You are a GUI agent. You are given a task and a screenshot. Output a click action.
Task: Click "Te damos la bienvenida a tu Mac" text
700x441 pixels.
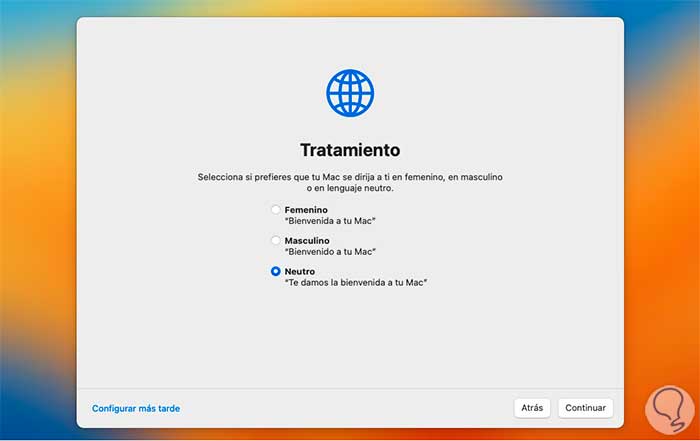click(x=356, y=282)
